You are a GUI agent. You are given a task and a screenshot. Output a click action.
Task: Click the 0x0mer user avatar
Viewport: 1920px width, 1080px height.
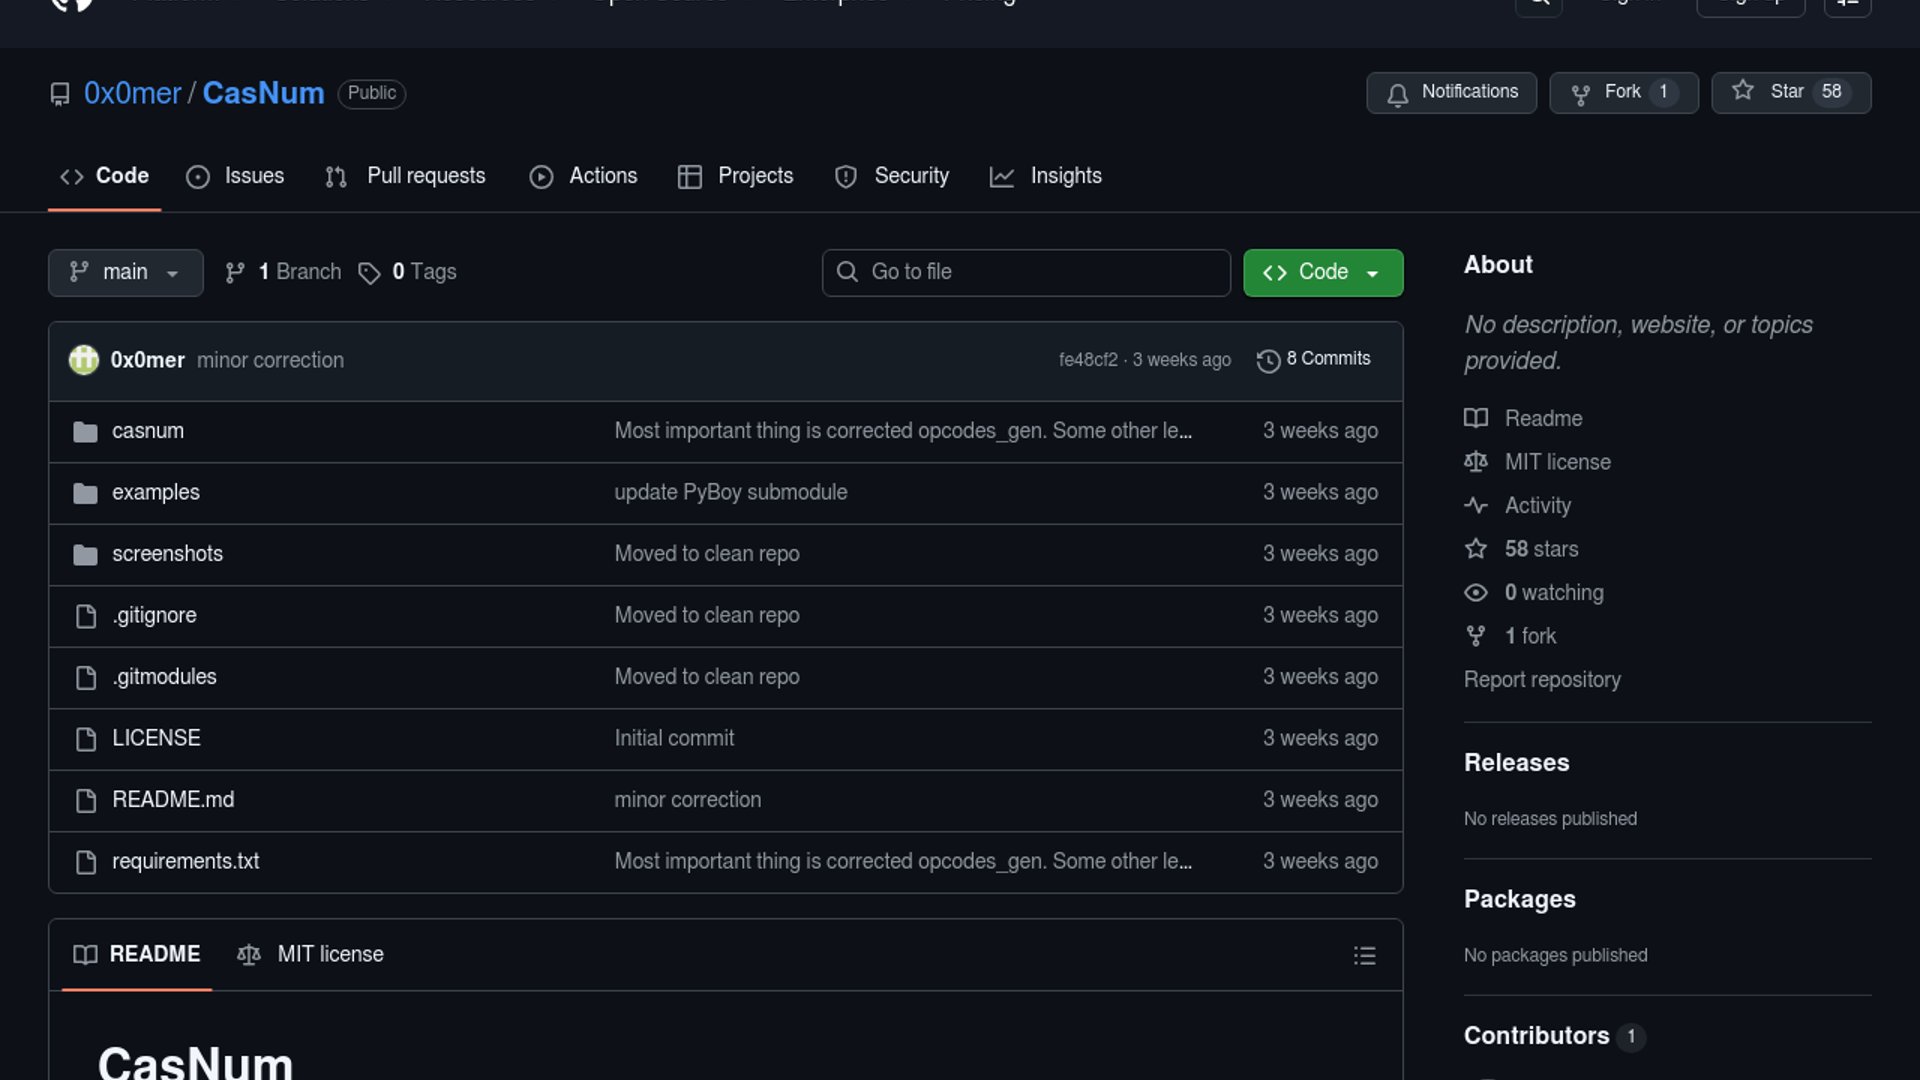83,359
